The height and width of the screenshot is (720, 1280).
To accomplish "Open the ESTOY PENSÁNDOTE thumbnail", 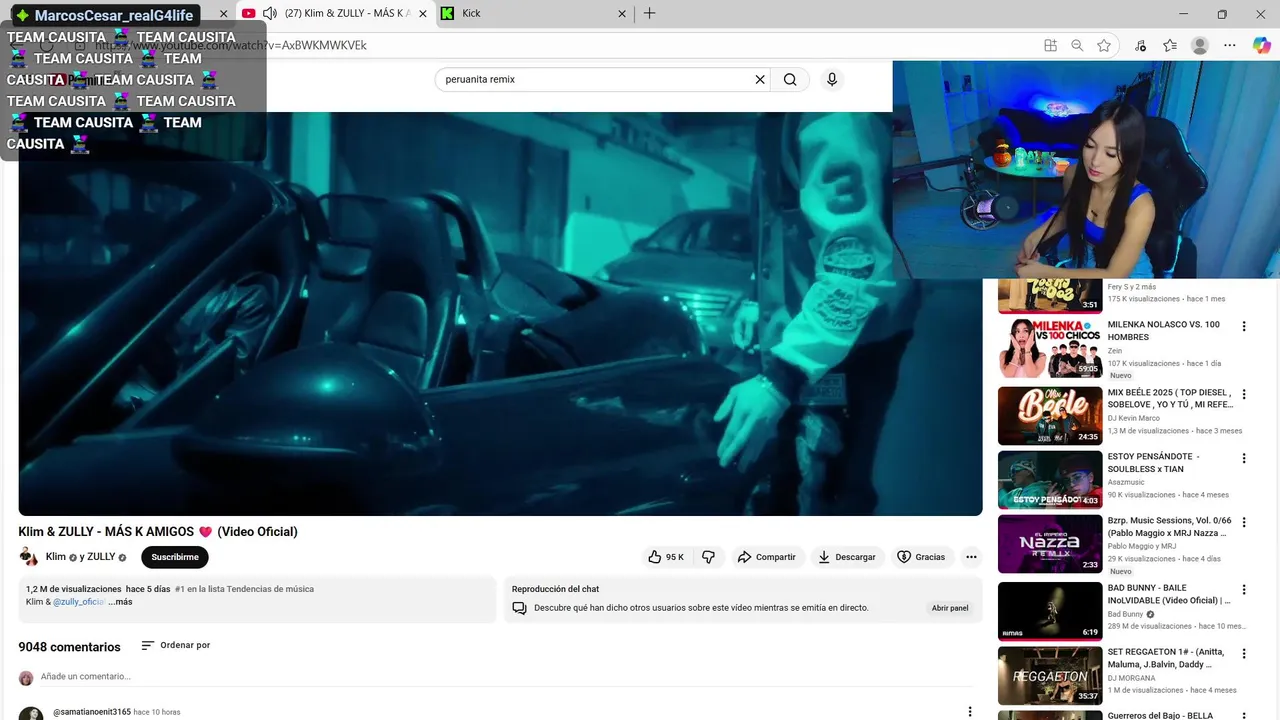I will click(x=1050, y=480).
